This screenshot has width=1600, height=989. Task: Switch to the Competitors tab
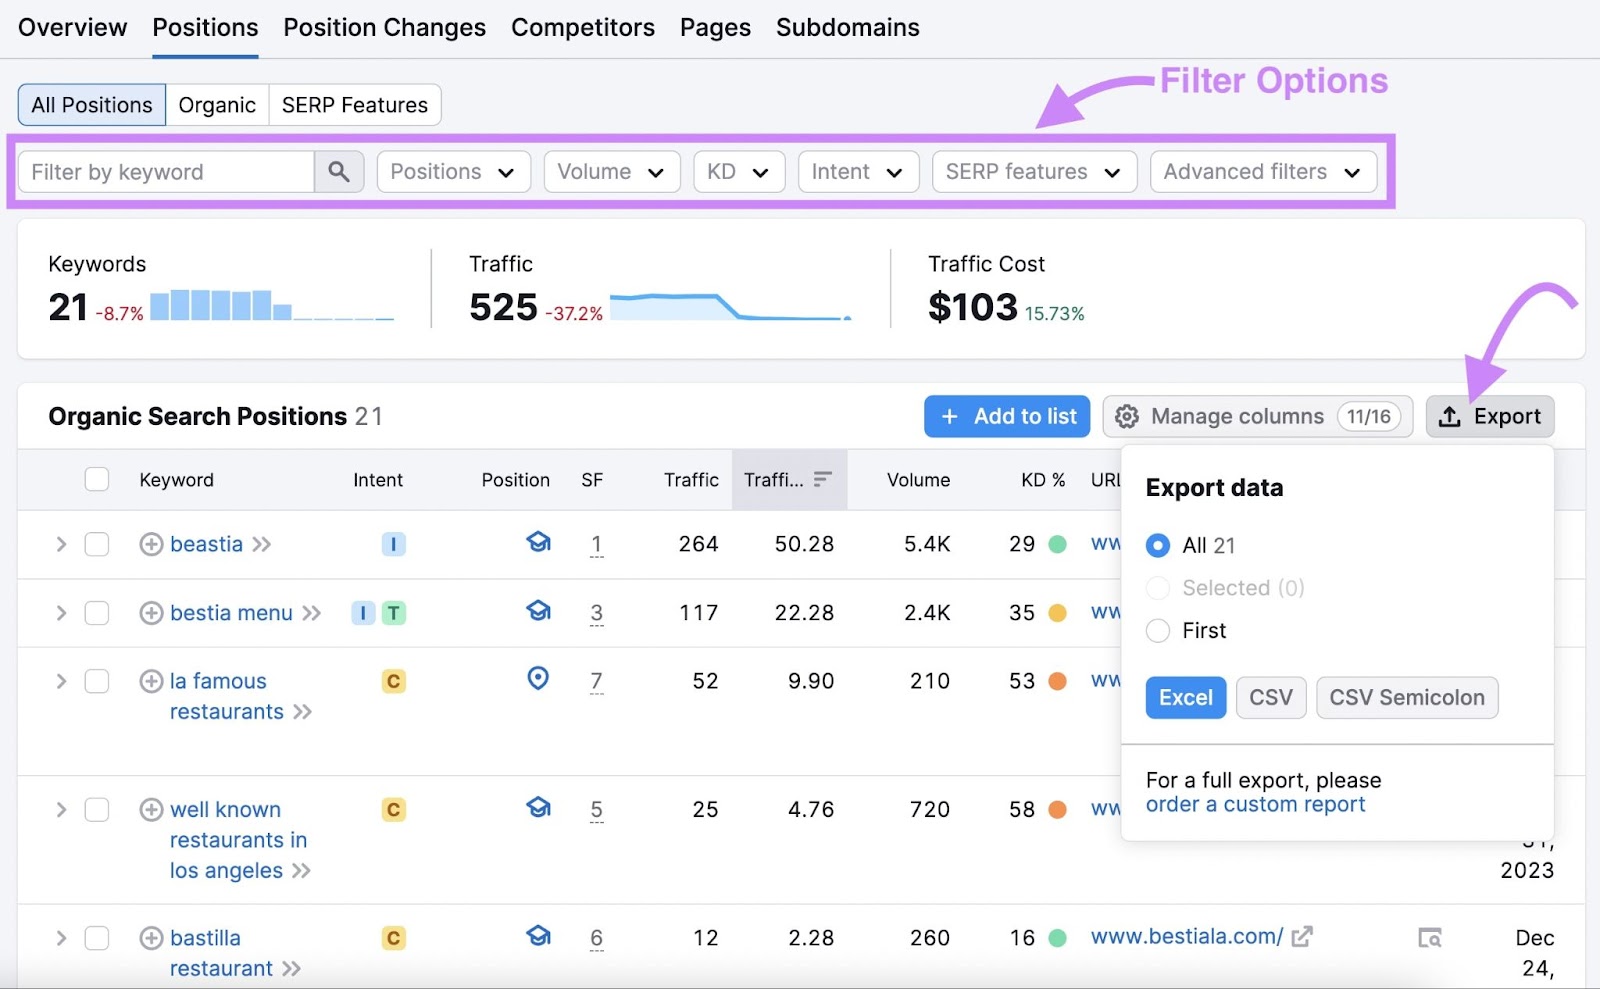tap(582, 27)
